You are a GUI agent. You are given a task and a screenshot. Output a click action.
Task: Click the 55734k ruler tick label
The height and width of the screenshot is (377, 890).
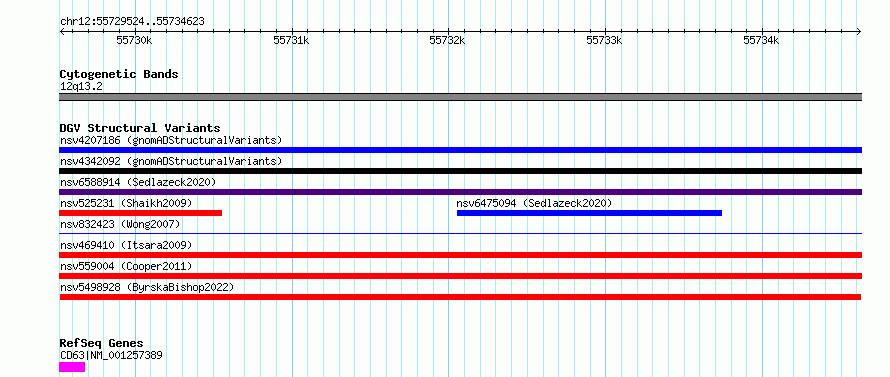click(x=761, y=40)
